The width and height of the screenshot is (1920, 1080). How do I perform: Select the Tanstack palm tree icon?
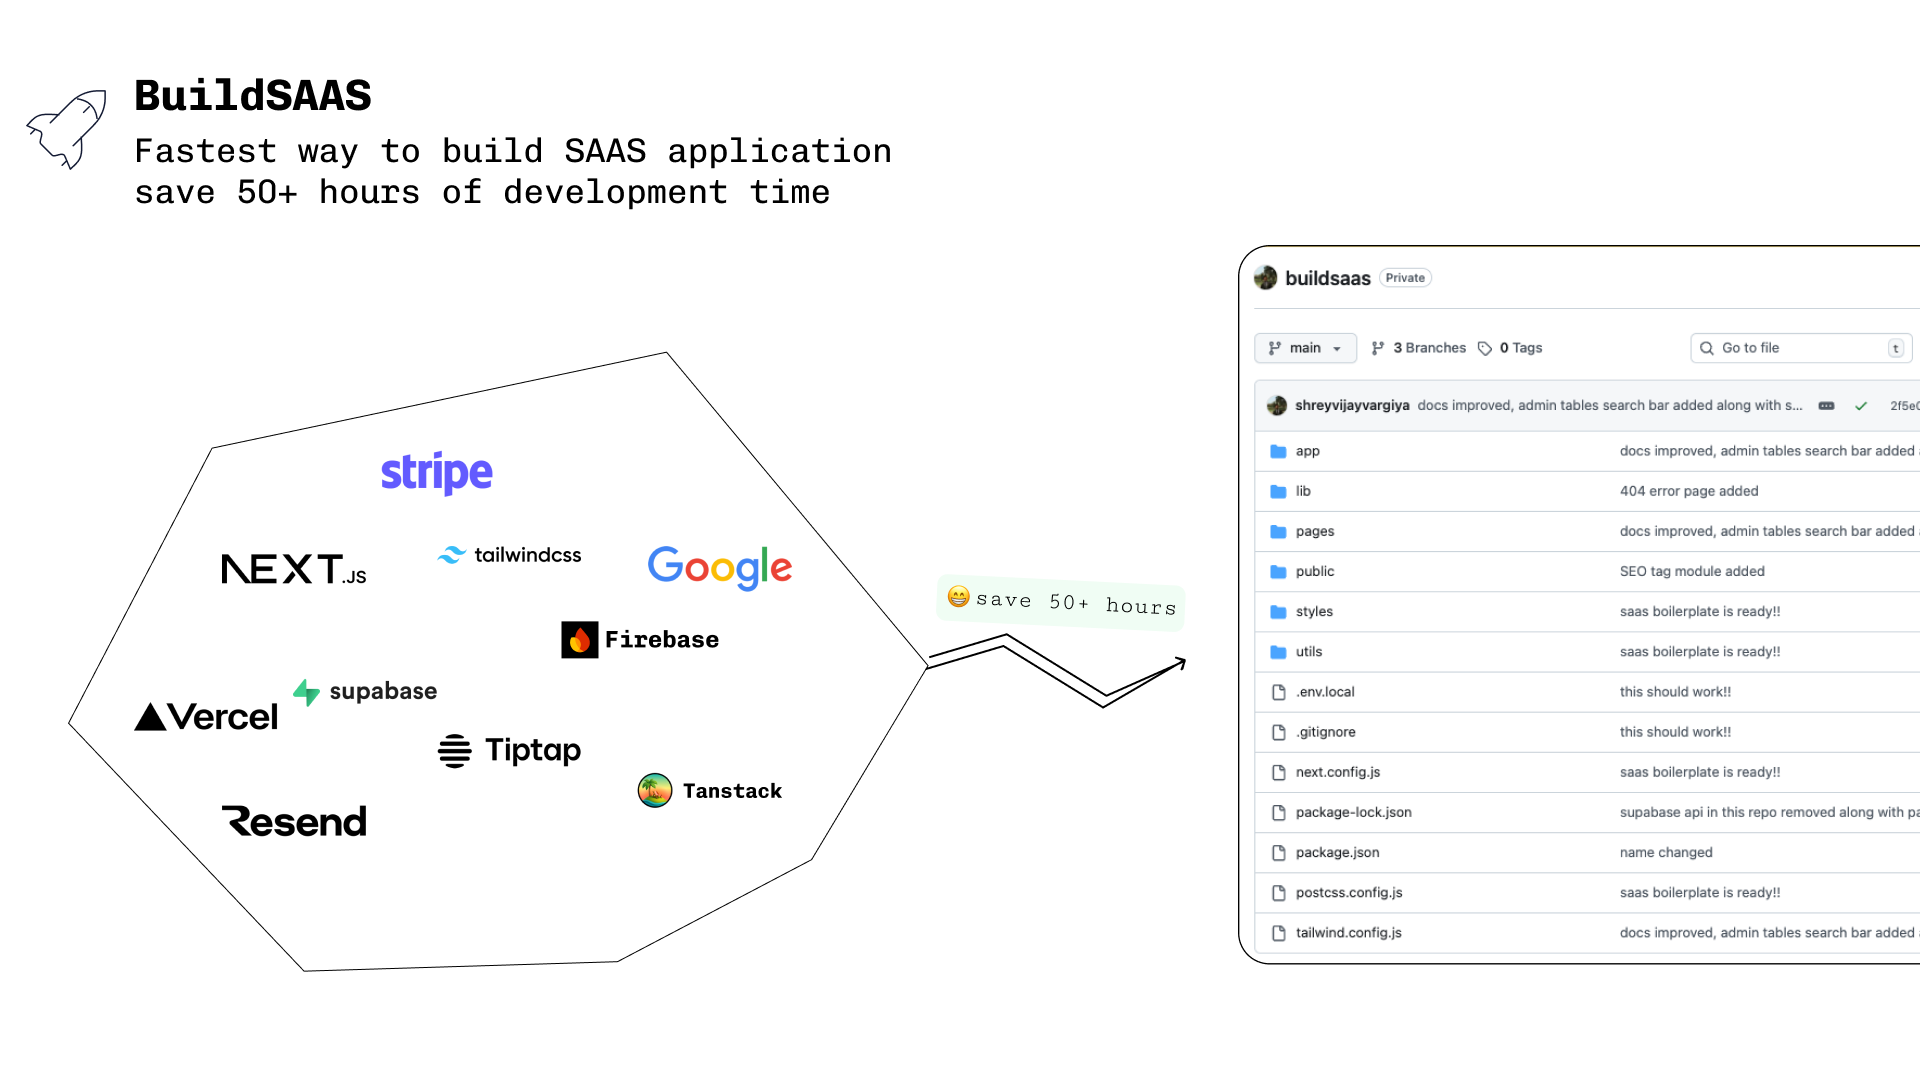655,790
